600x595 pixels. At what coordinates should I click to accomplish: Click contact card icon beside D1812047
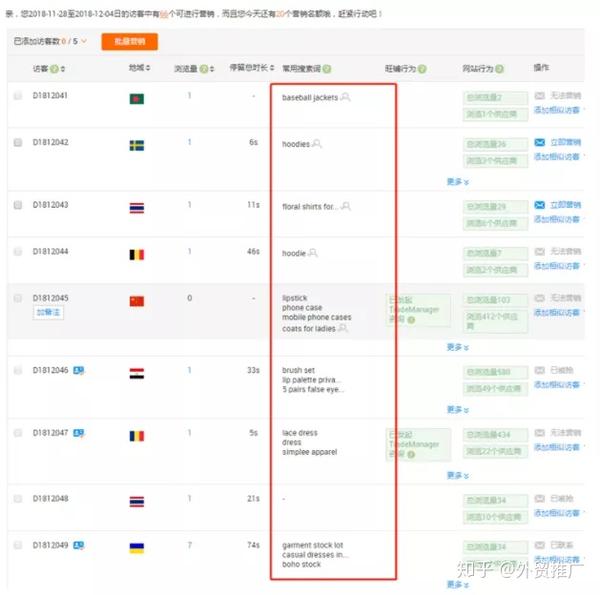click(x=78, y=433)
